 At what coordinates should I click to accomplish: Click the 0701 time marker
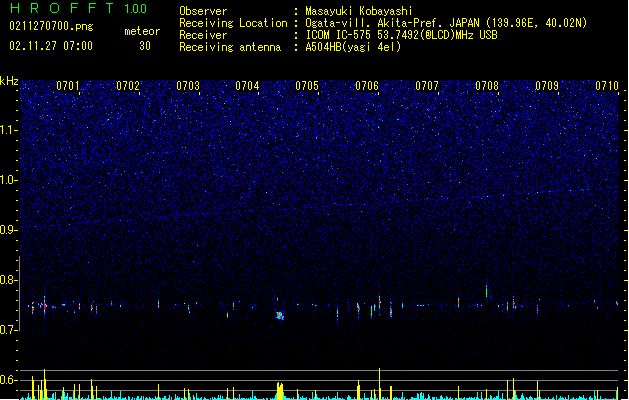click(68, 86)
